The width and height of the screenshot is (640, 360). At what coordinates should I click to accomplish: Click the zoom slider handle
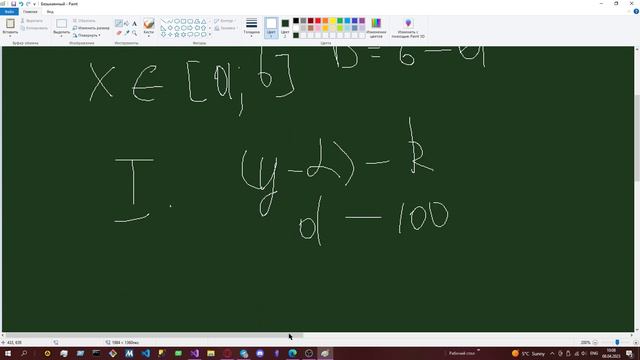[x=617, y=342]
